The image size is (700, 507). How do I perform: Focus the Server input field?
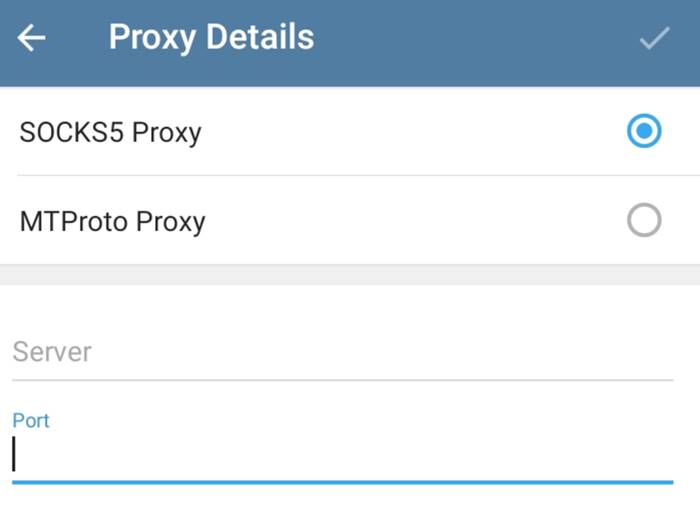point(342,352)
